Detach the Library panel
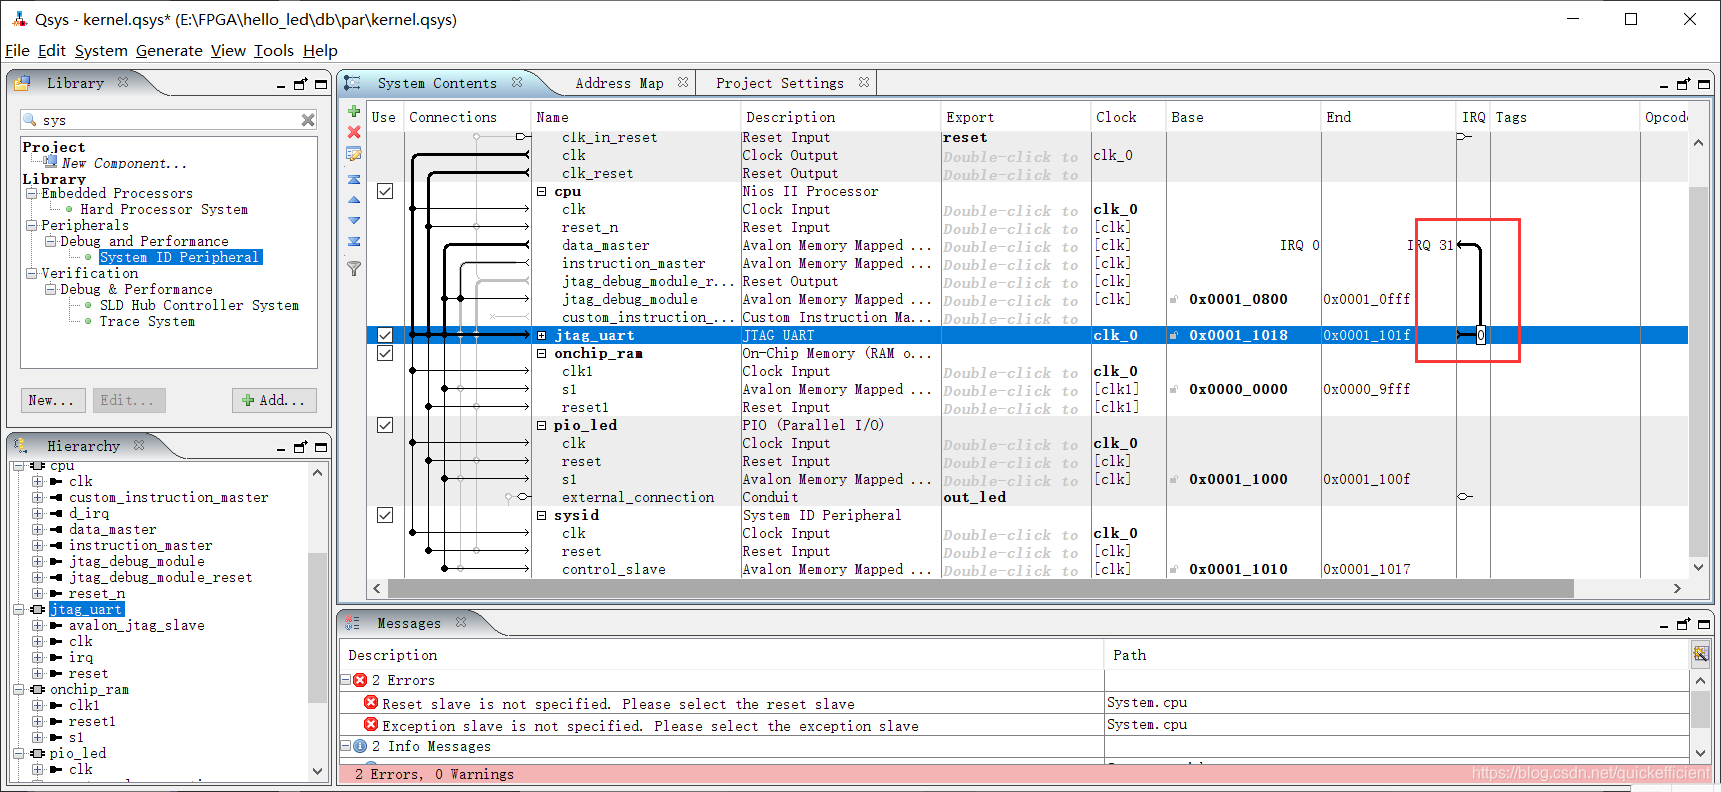 [300, 84]
